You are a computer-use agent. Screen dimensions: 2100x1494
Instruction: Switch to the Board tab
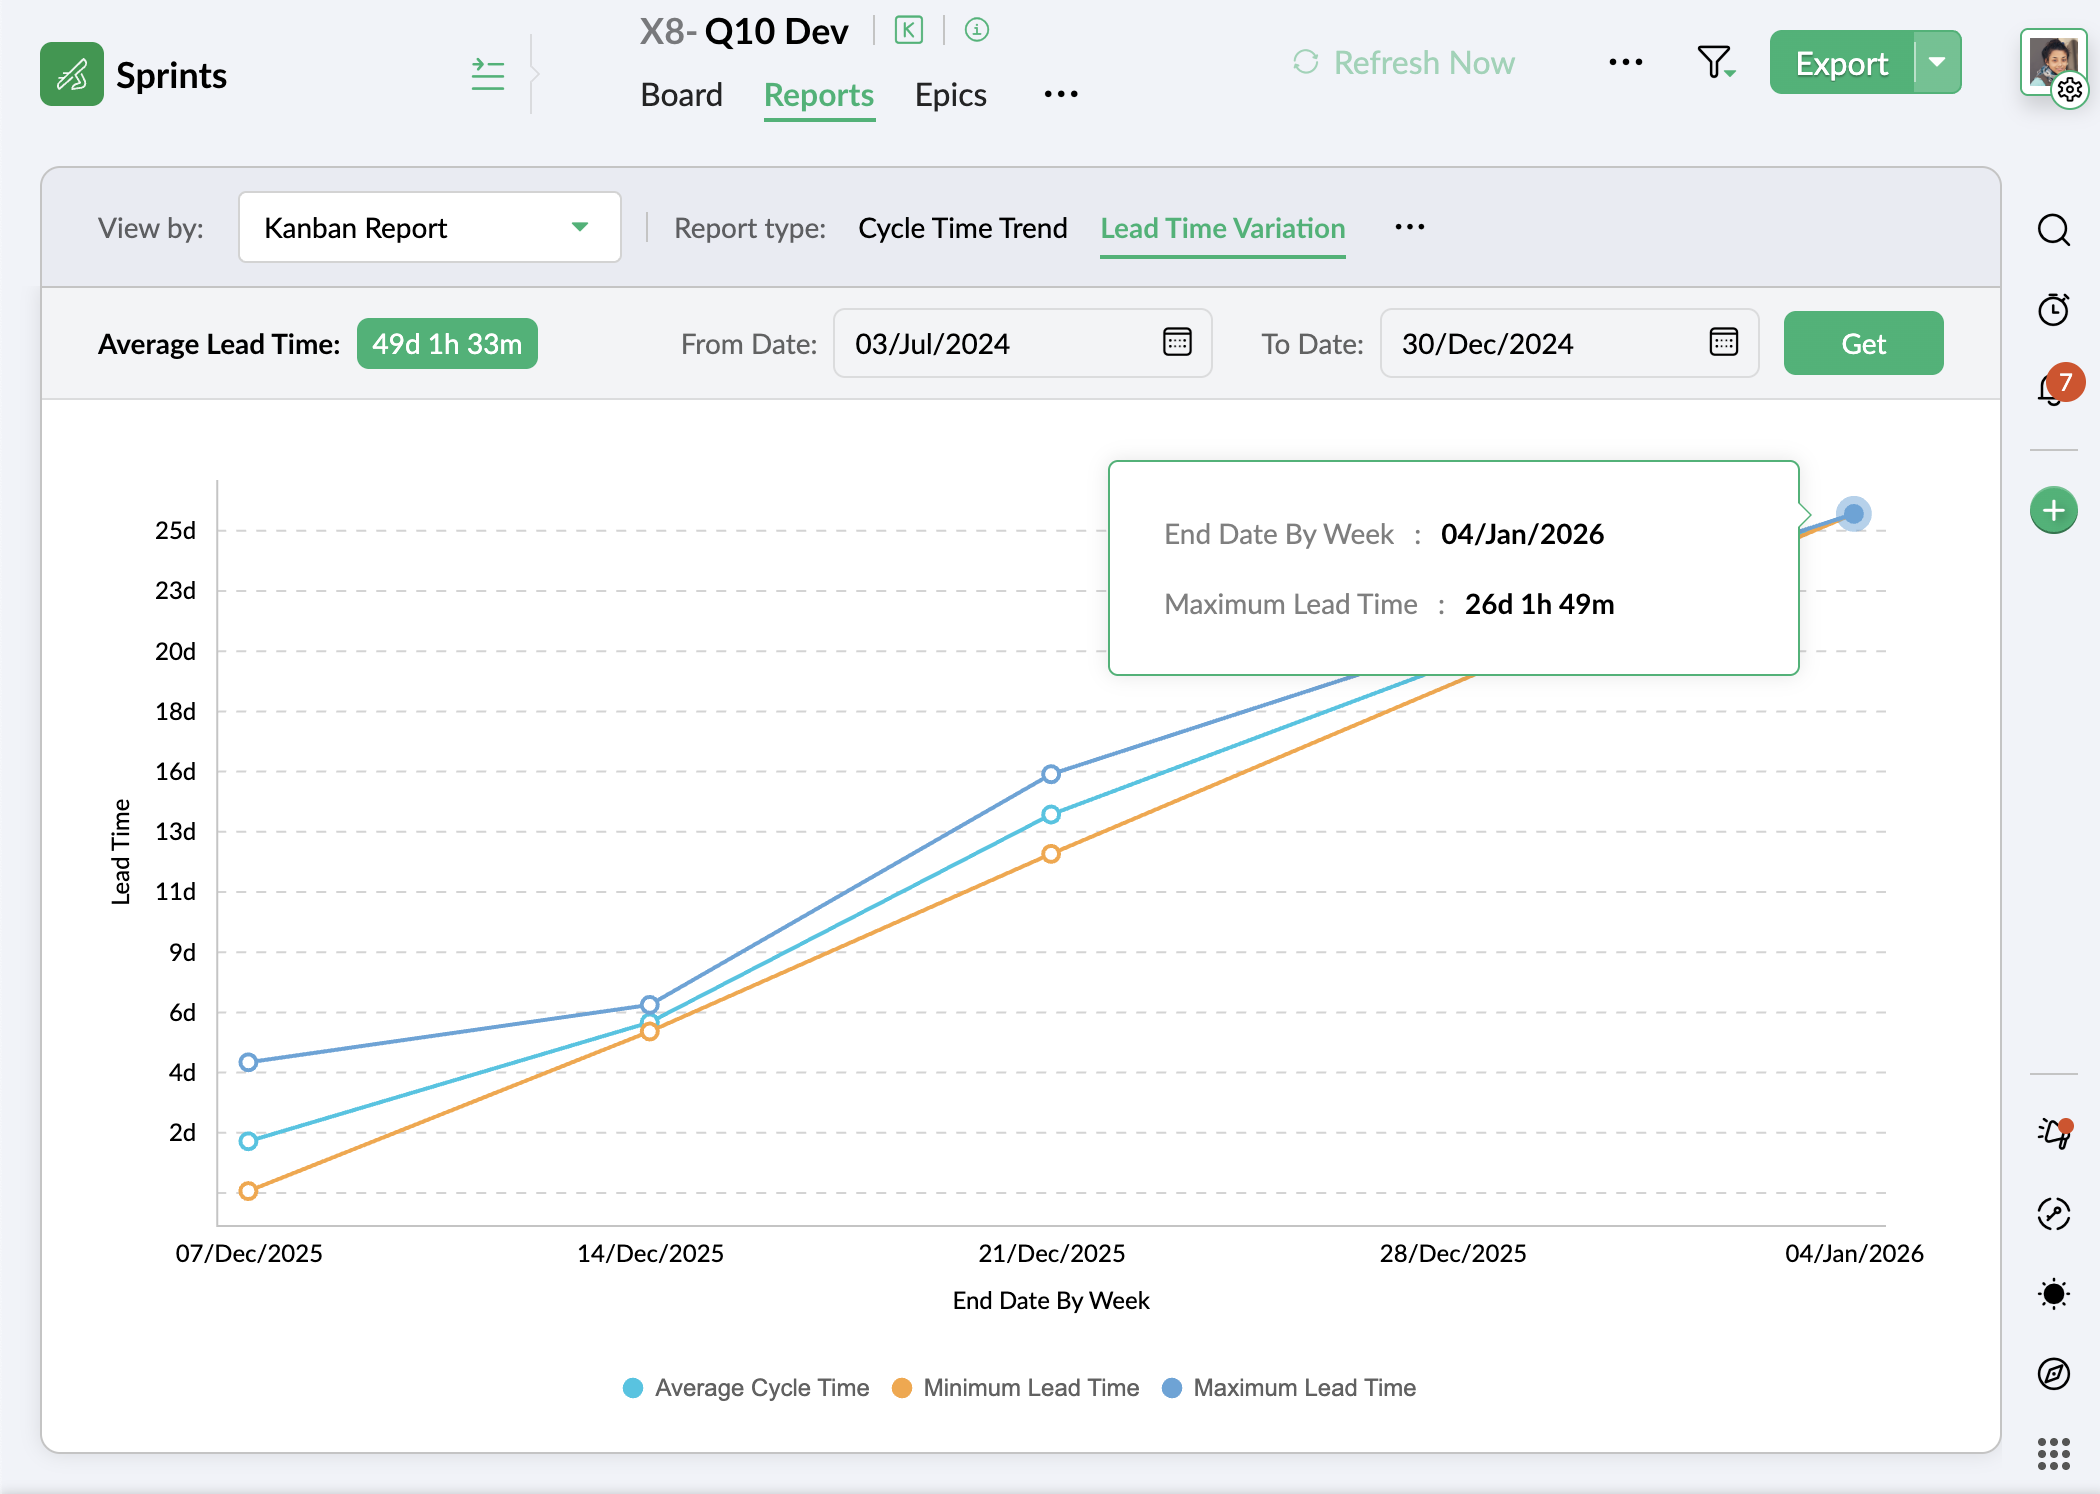click(681, 95)
